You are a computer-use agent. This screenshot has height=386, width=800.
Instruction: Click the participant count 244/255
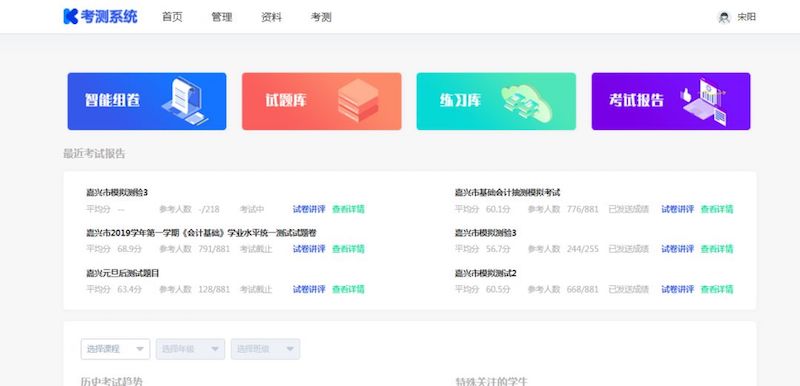coord(583,249)
